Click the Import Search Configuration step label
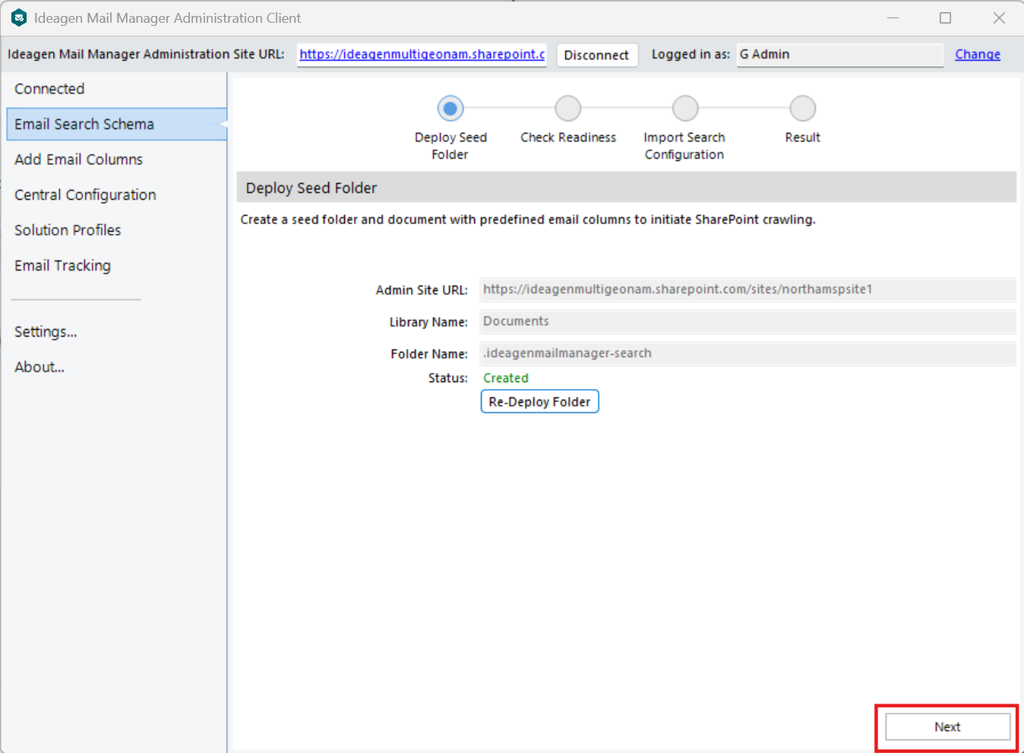Viewport: 1024px width, 753px height. 684,146
